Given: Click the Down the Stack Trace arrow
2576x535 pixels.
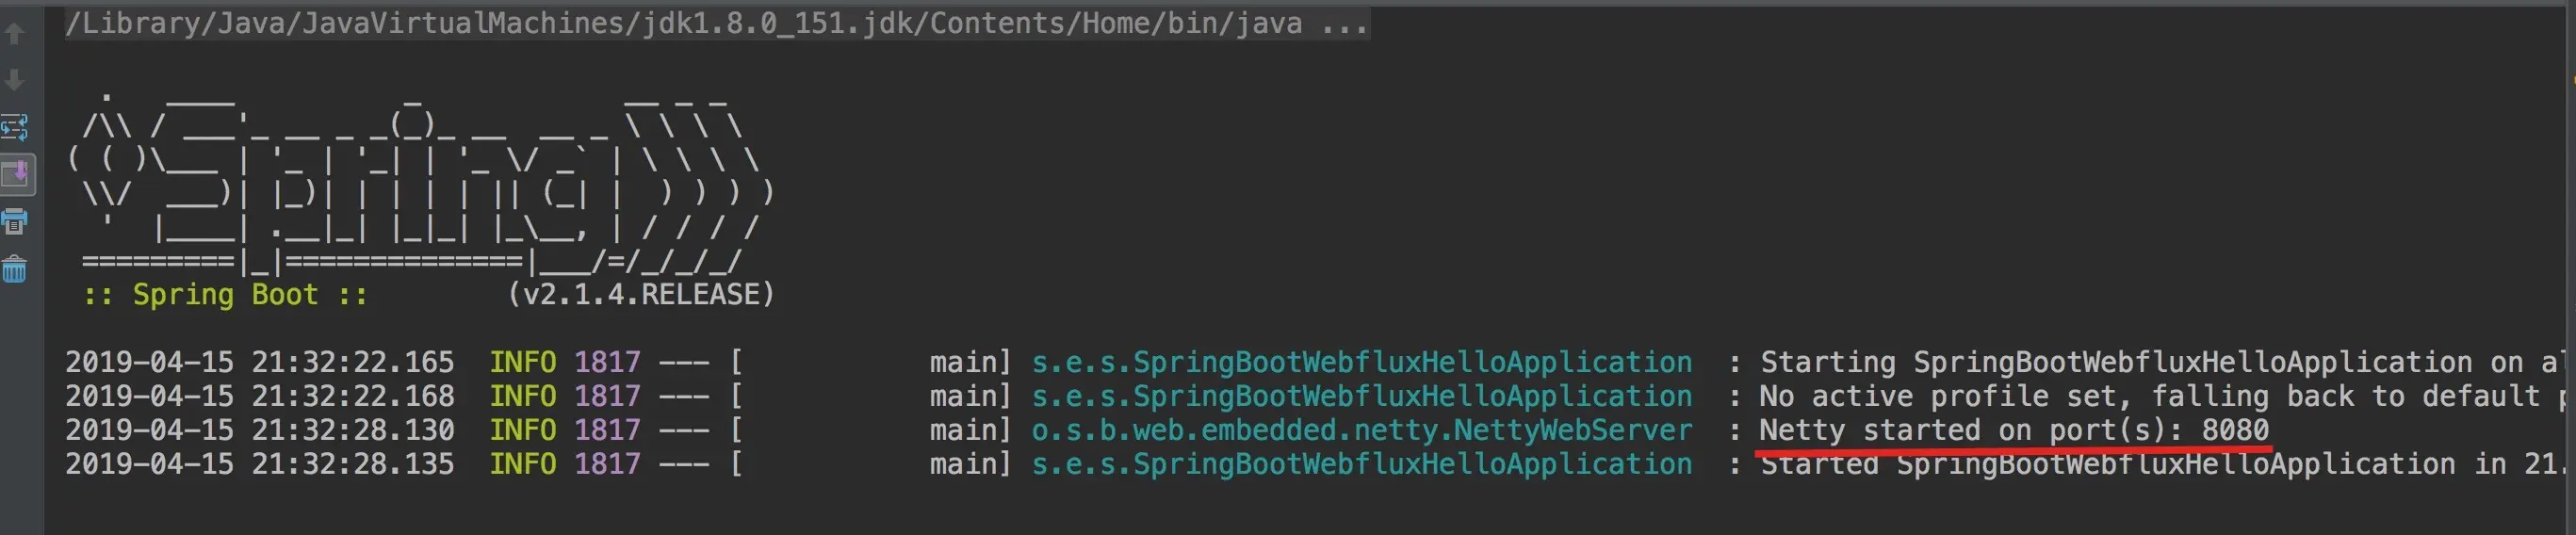Looking at the screenshot, I should 15,80.
